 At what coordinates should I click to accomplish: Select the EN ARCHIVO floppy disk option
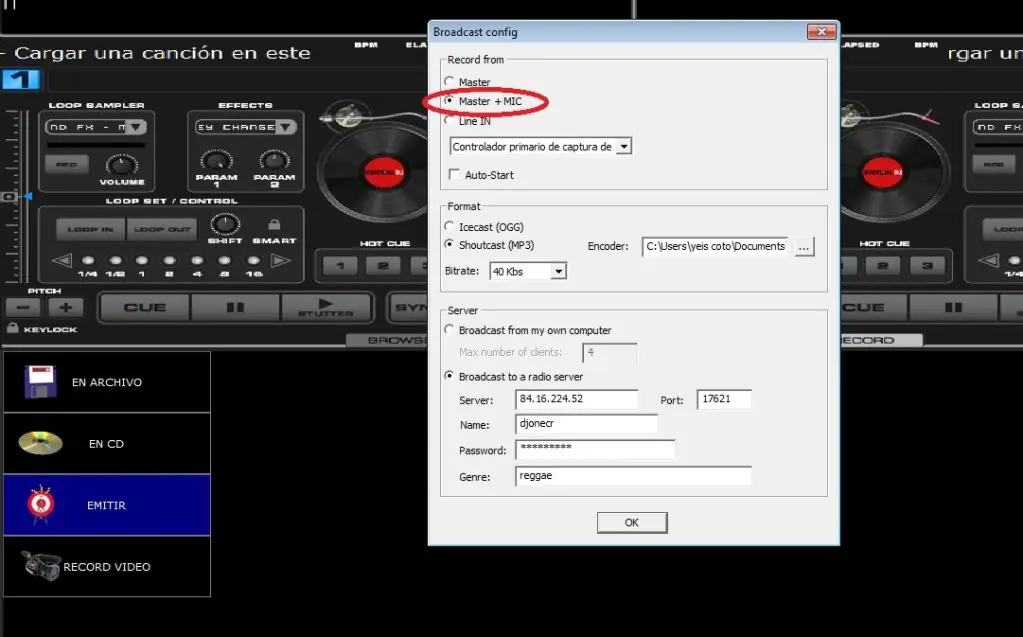point(107,382)
